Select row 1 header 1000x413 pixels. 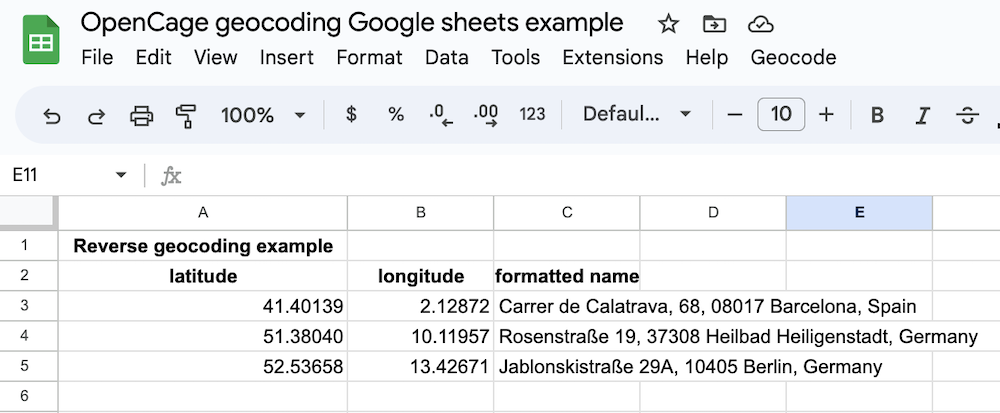tap(29, 245)
